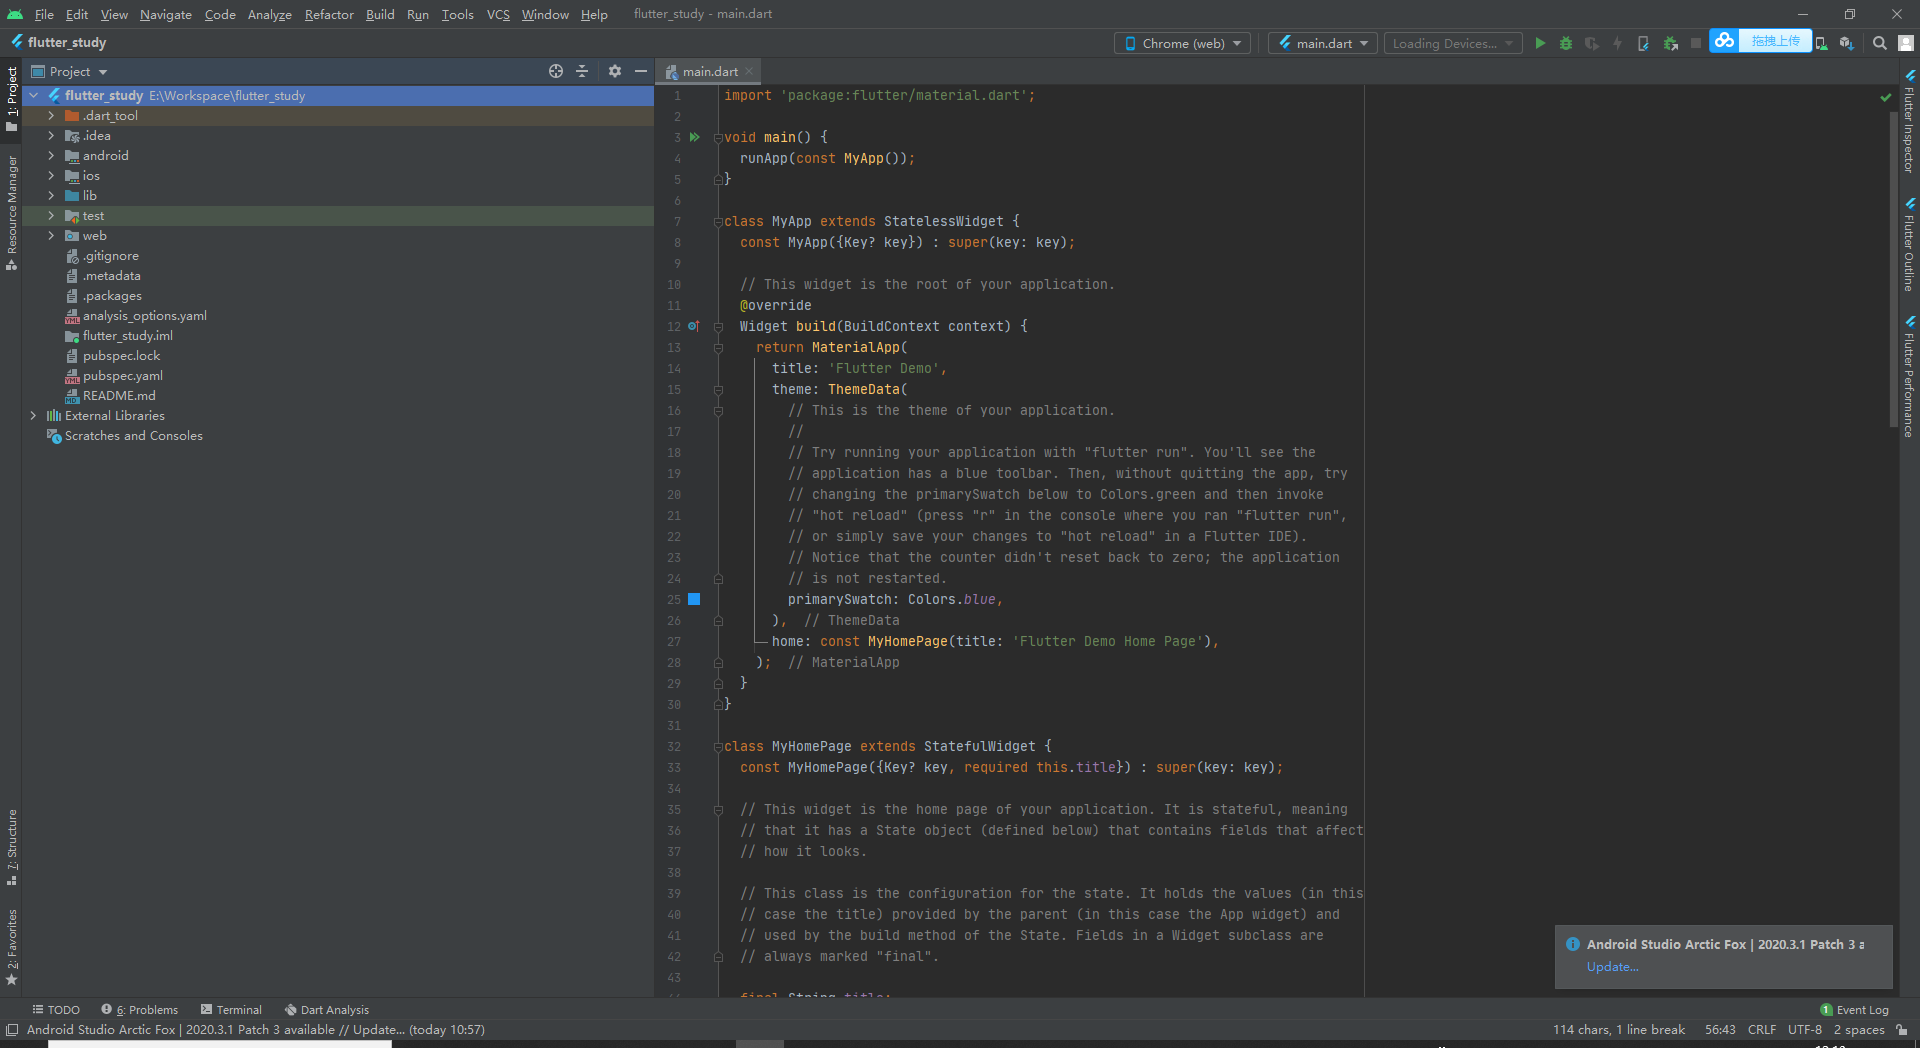
Task: Click Update link in notification popup
Action: point(1612,967)
